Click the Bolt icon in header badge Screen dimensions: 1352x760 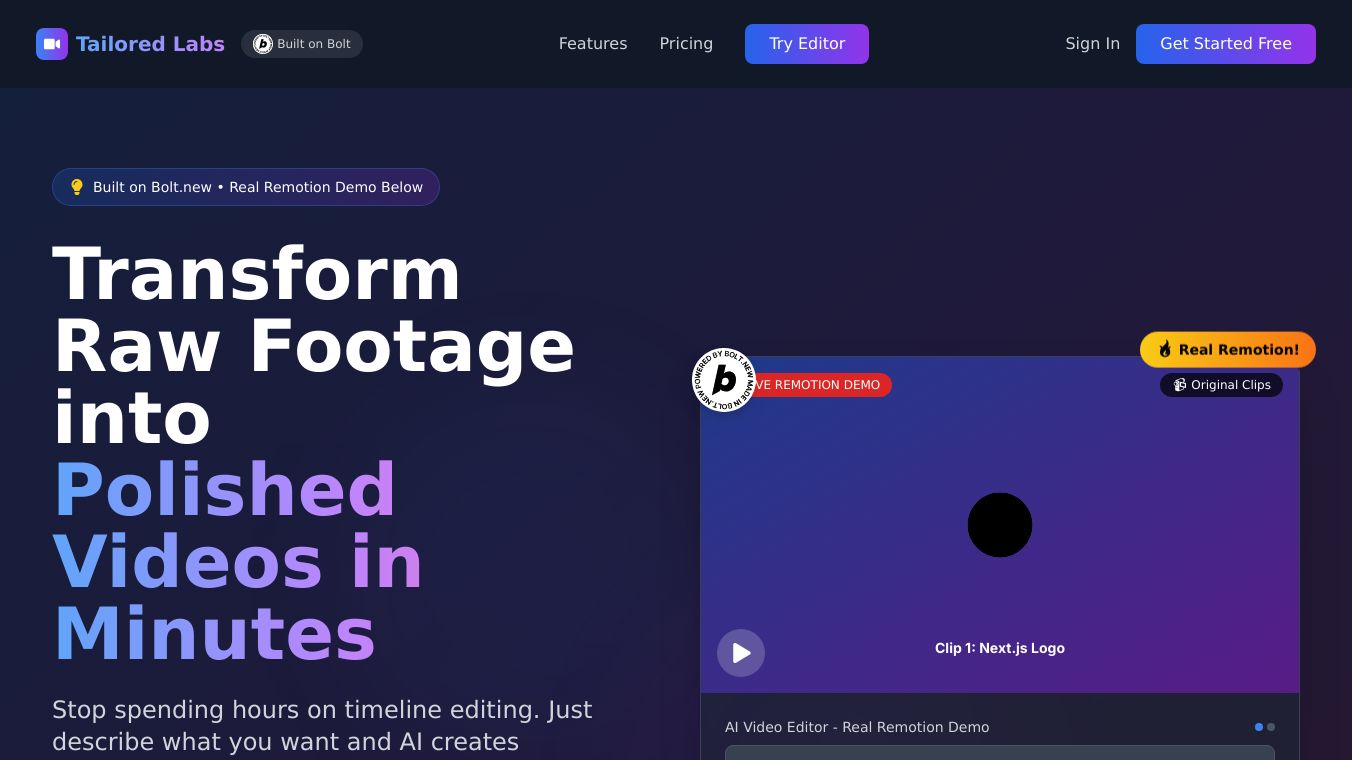tap(263, 44)
